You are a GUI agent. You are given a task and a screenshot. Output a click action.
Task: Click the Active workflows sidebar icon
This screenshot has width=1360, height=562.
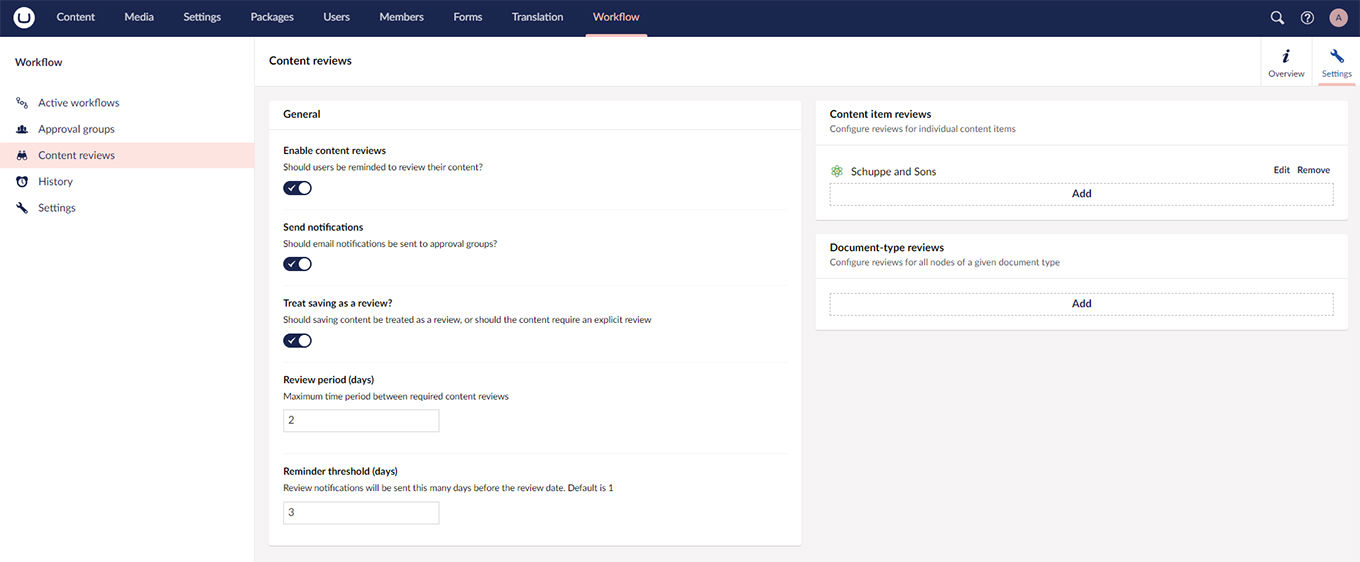click(22, 103)
